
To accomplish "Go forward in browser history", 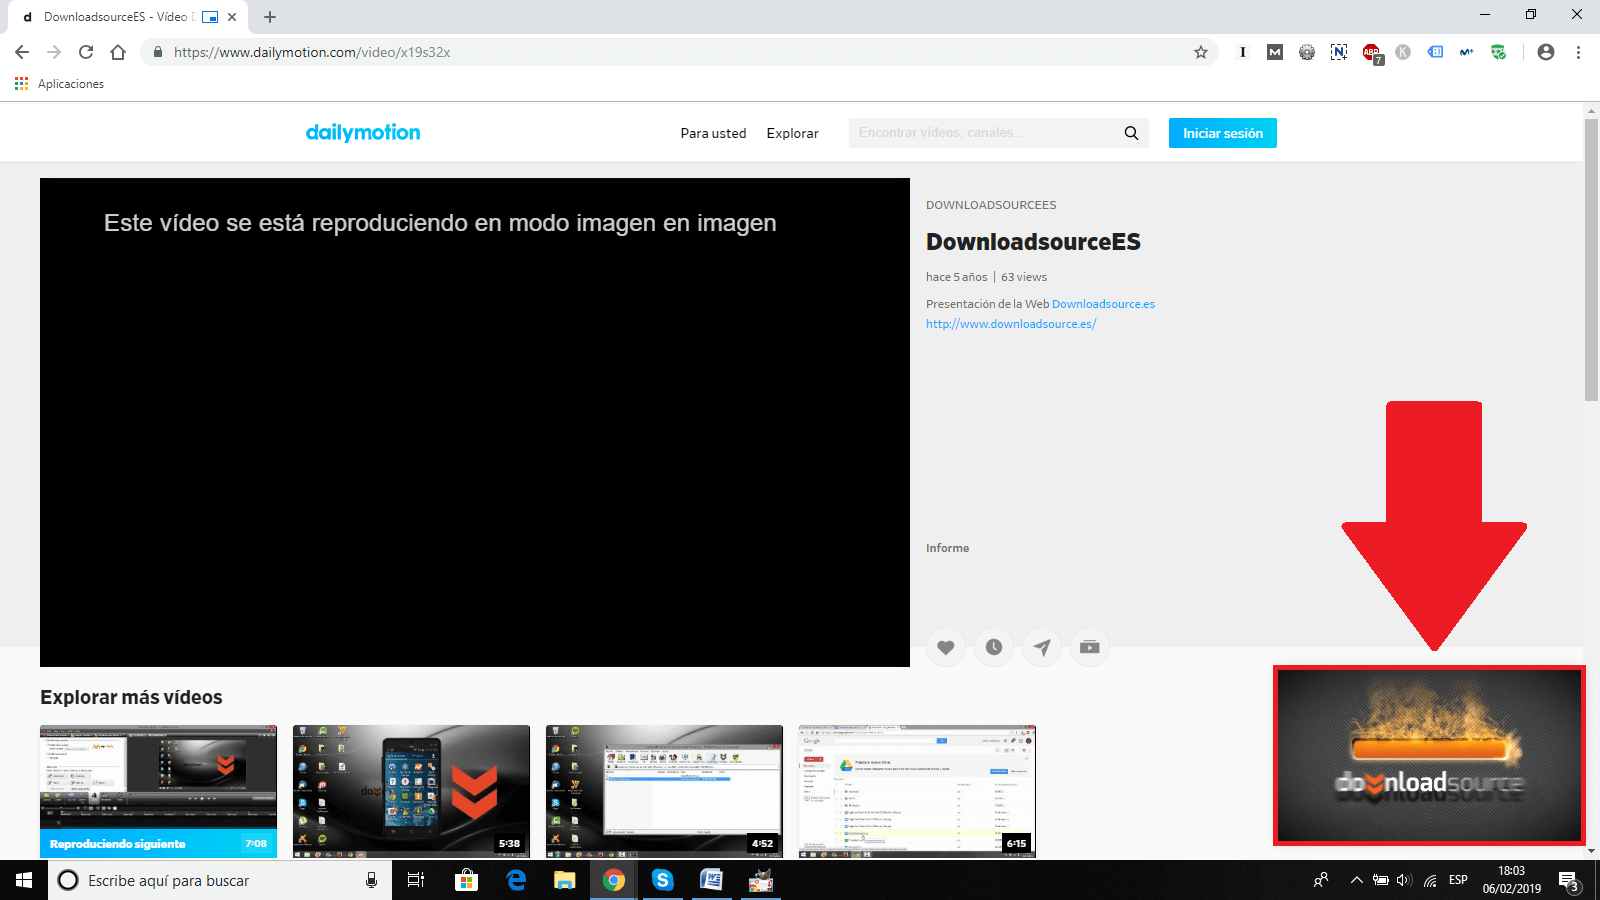I will (x=54, y=52).
